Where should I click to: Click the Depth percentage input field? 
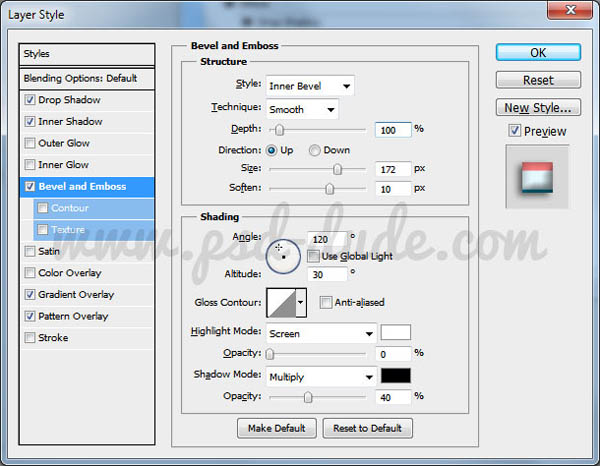[x=392, y=130]
